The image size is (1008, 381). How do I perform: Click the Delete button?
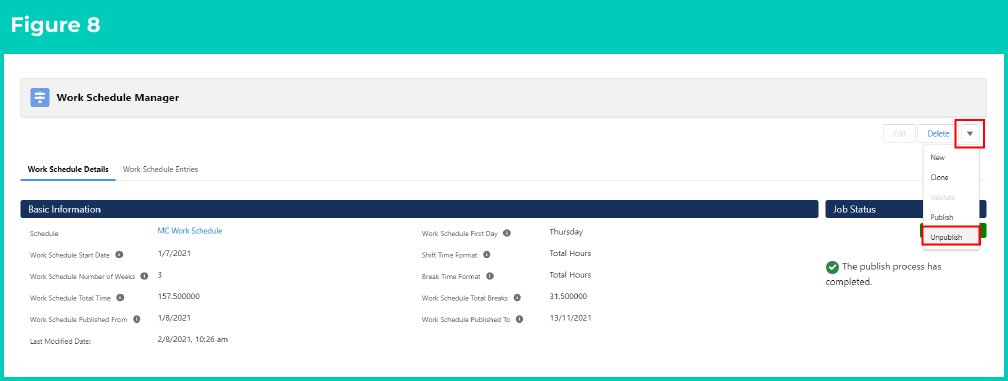pyautogui.click(x=938, y=134)
